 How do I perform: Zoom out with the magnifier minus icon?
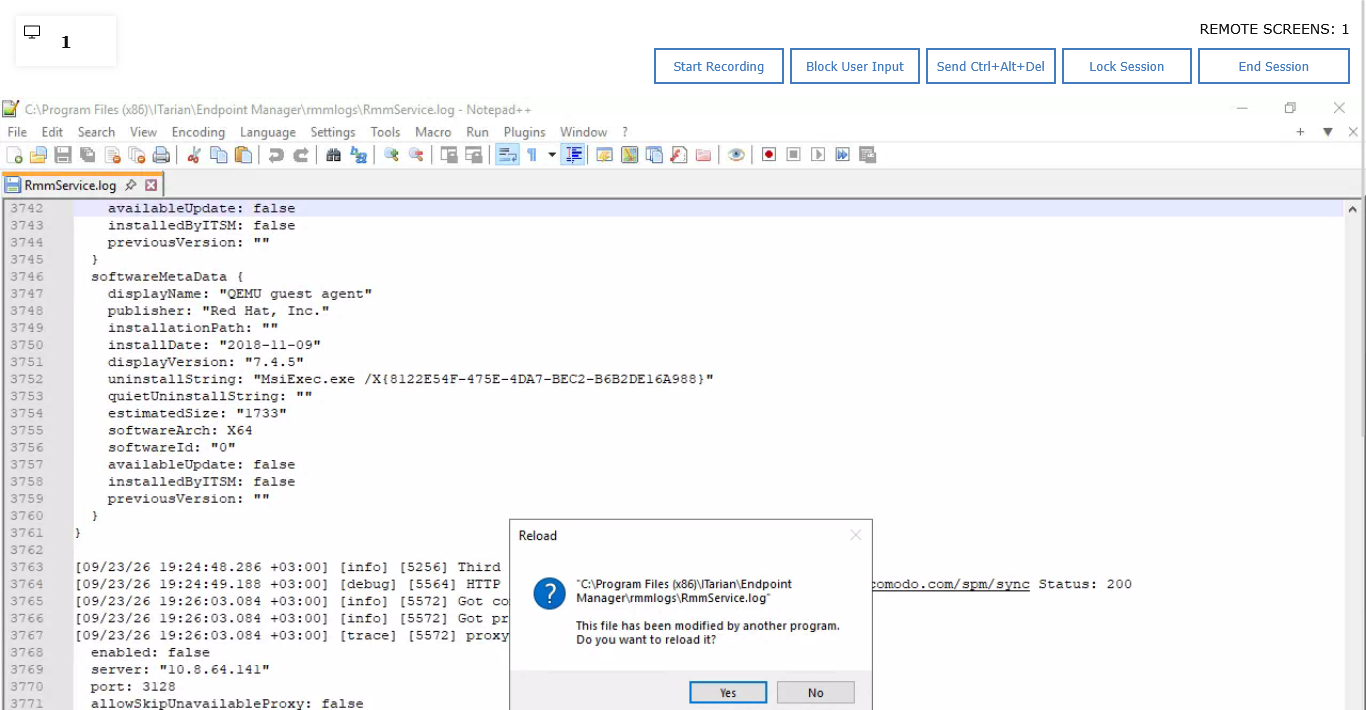click(x=416, y=155)
